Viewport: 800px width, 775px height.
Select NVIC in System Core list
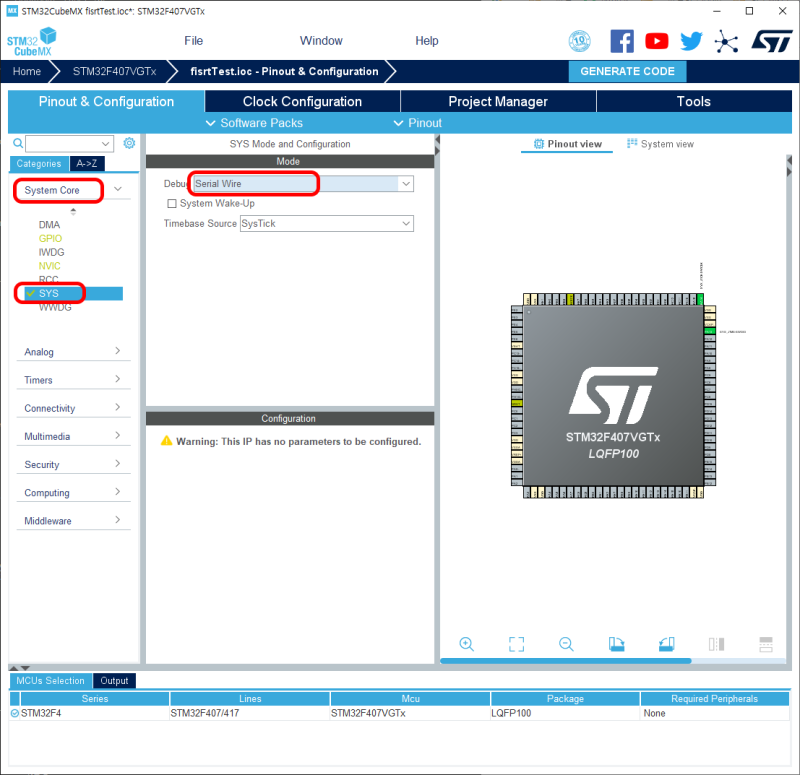(x=49, y=266)
